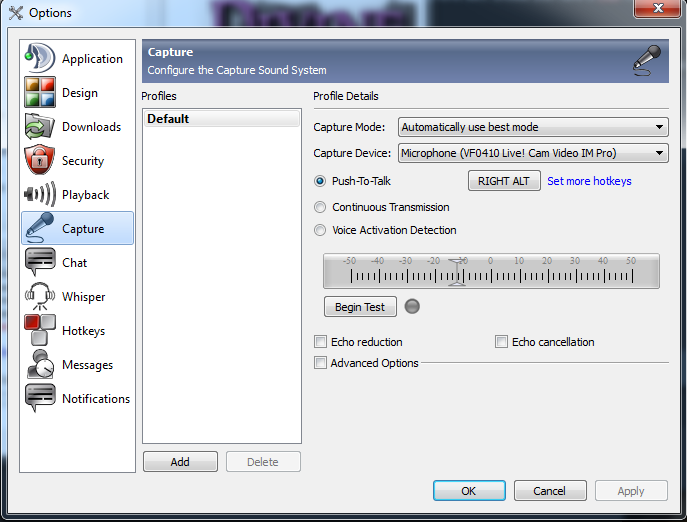Select the Default profile in Profiles list
Image resolution: width=687 pixels, height=522 pixels.
pos(222,119)
